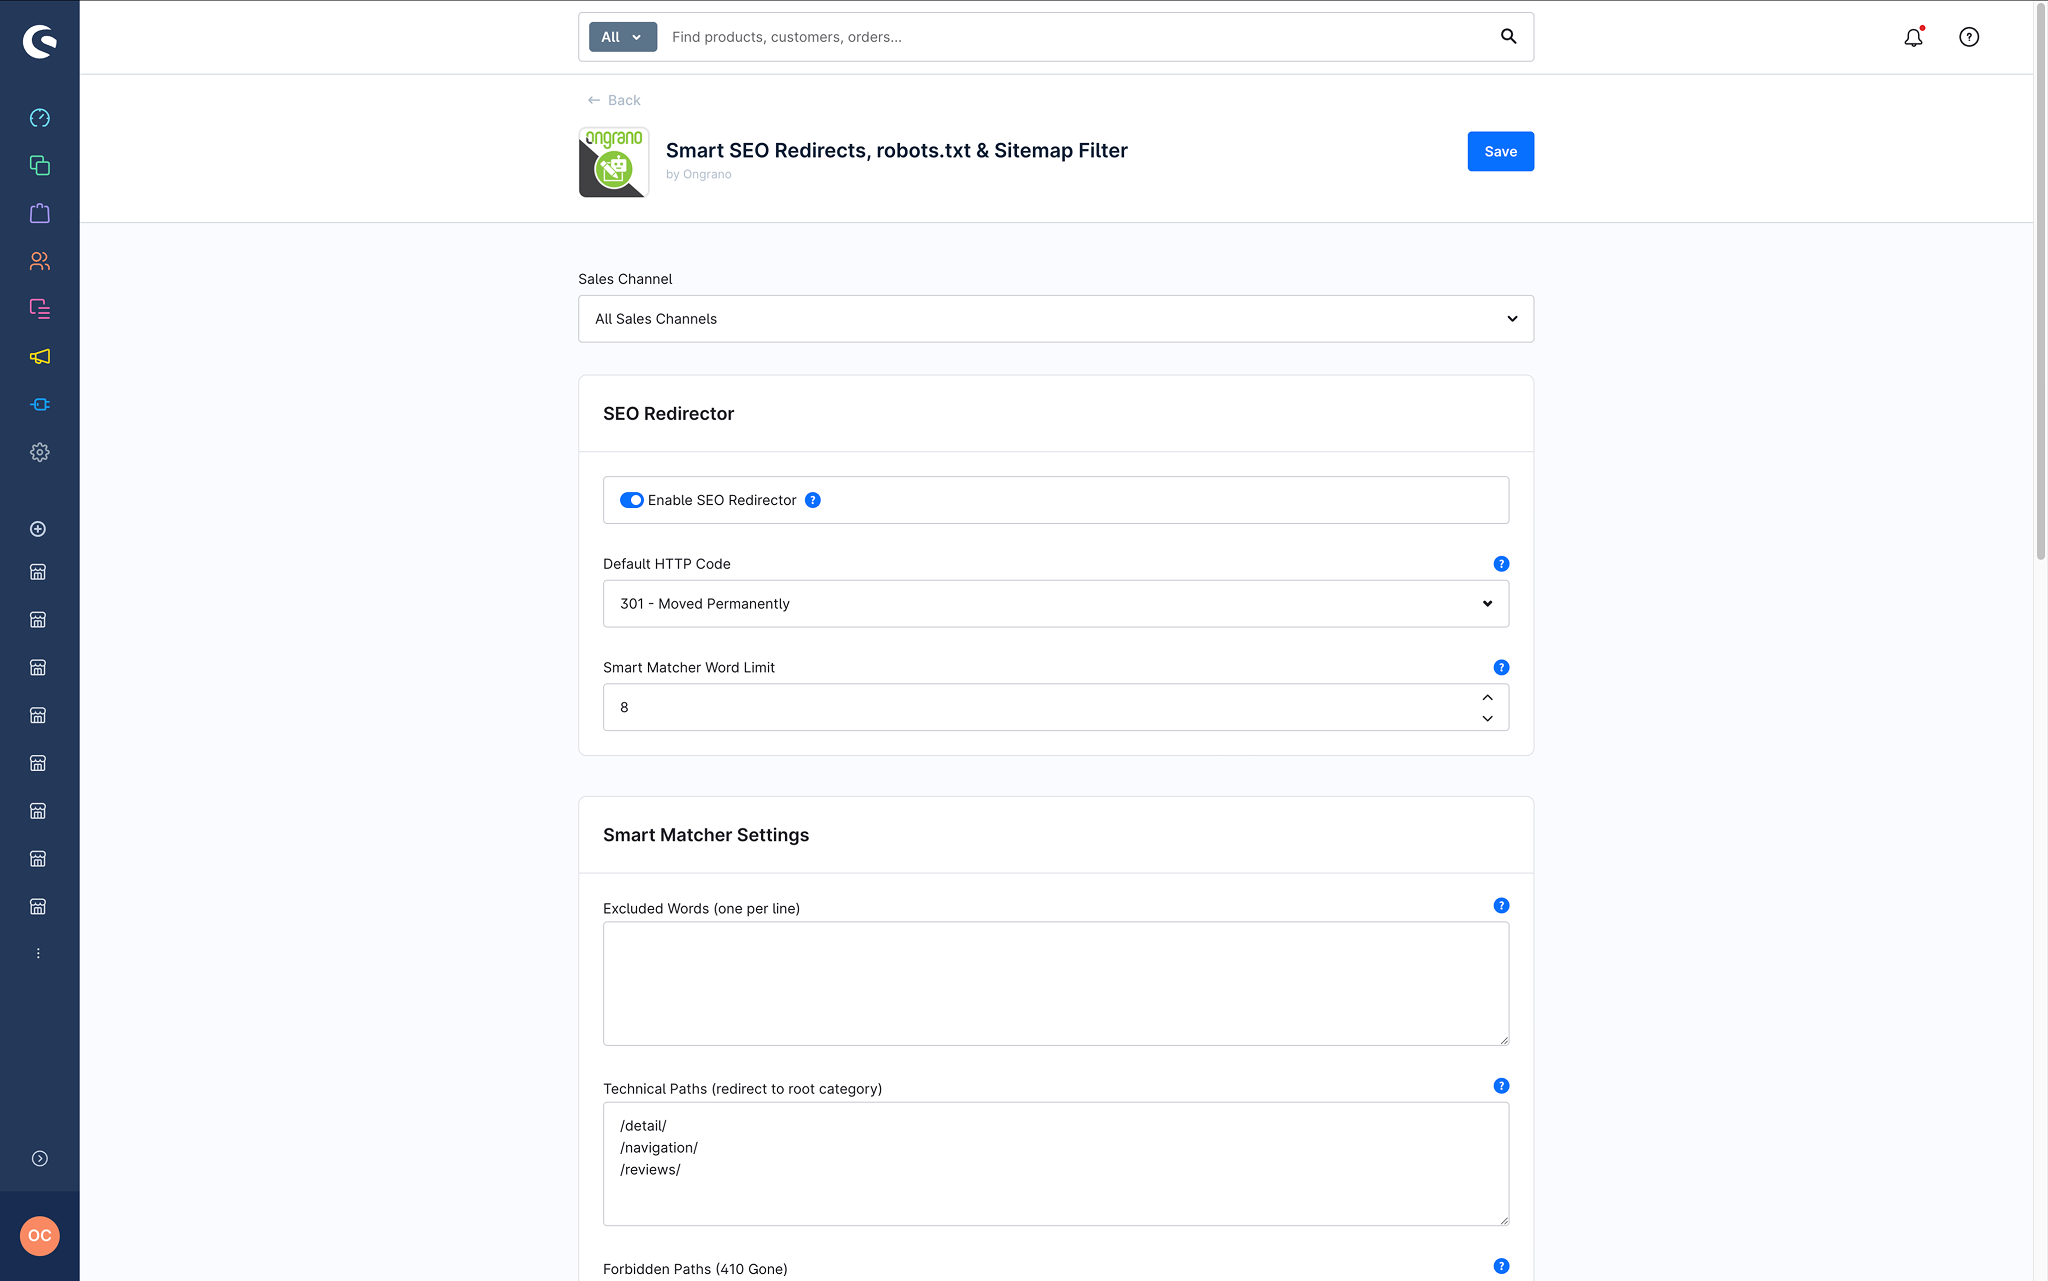Click help icon for Smart Matcher Word Limit

pos(1501,667)
